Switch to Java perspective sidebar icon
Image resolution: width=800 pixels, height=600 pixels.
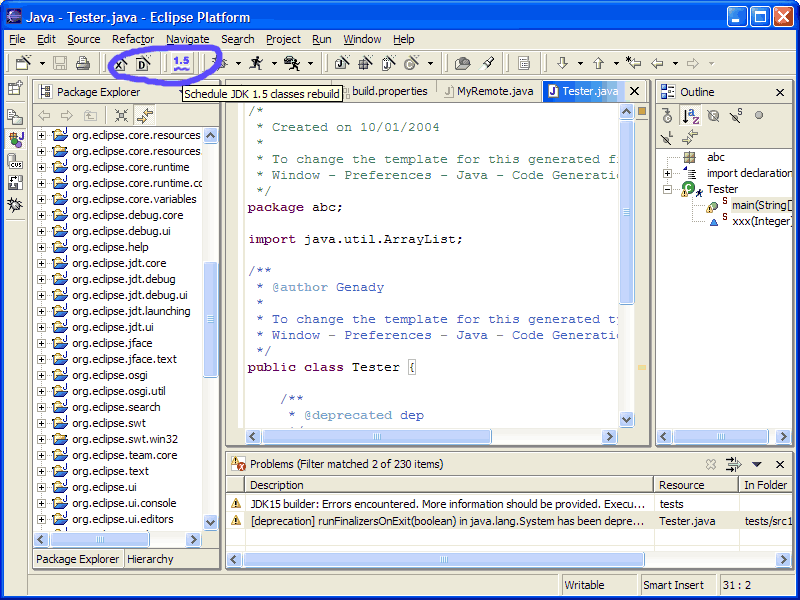click(15, 139)
